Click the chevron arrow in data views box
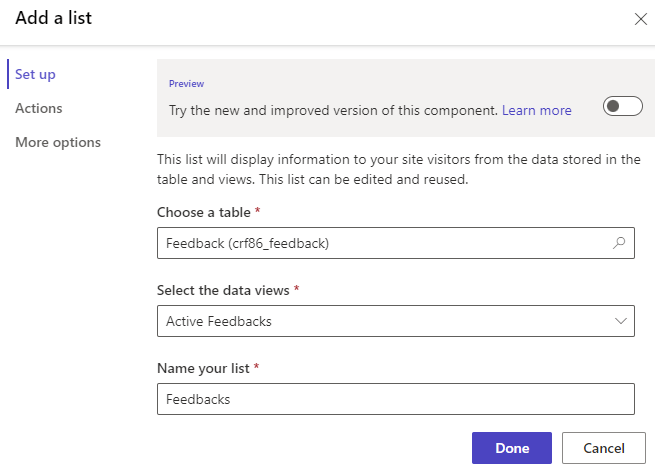The image size is (655, 465). tap(619, 321)
